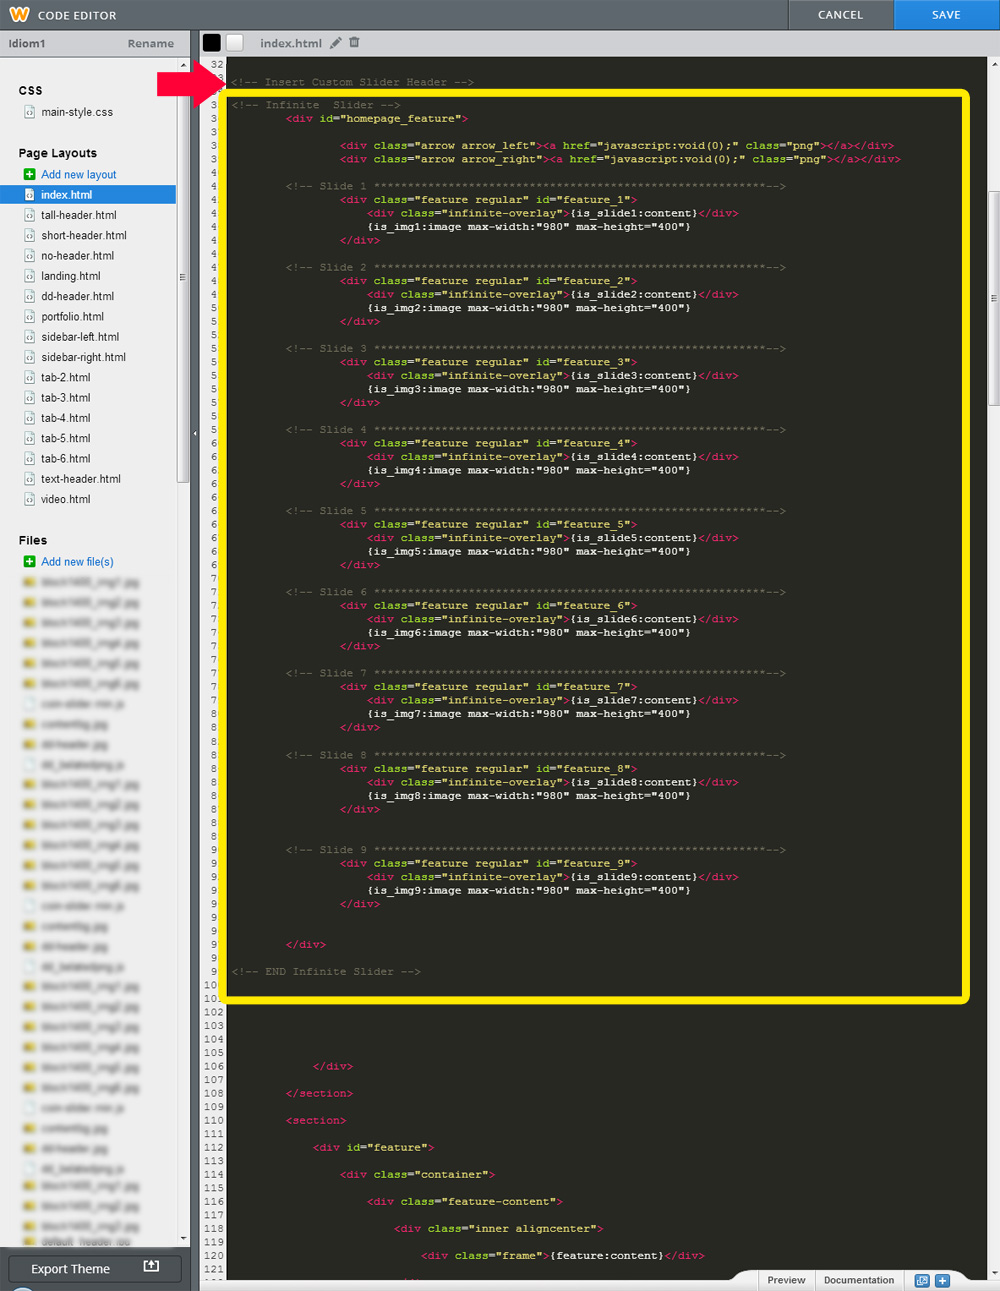Image resolution: width=1000 pixels, height=1291 pixels.
Task: Click the green plus beside Add new layout
Action: pyautogui.click(x=29, y=174)
